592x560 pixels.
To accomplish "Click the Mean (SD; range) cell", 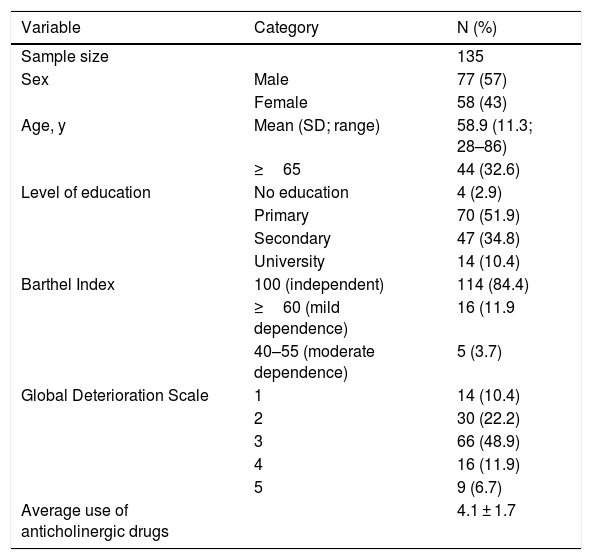I will pyautogui.click(x=316, y=126).
